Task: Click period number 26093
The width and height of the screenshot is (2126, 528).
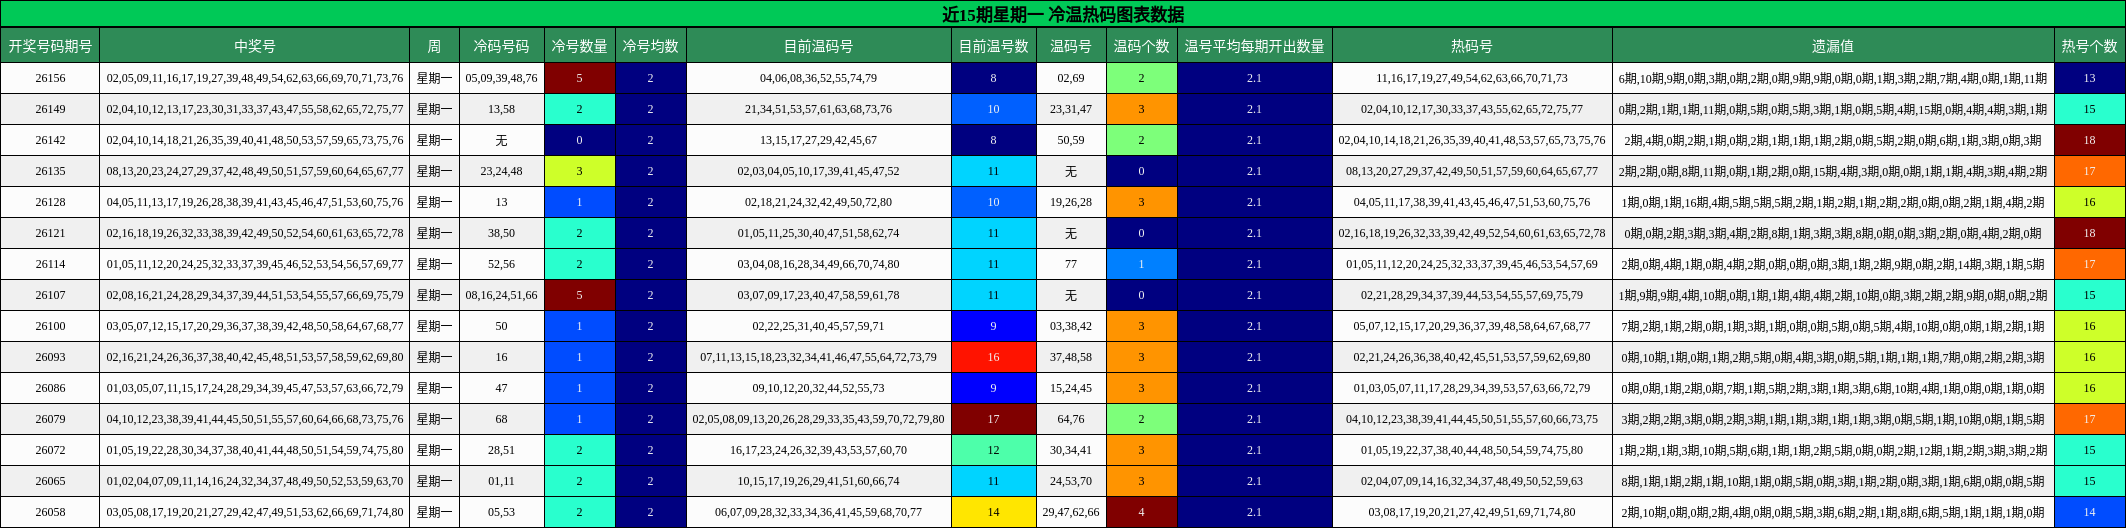Action: 50,357
